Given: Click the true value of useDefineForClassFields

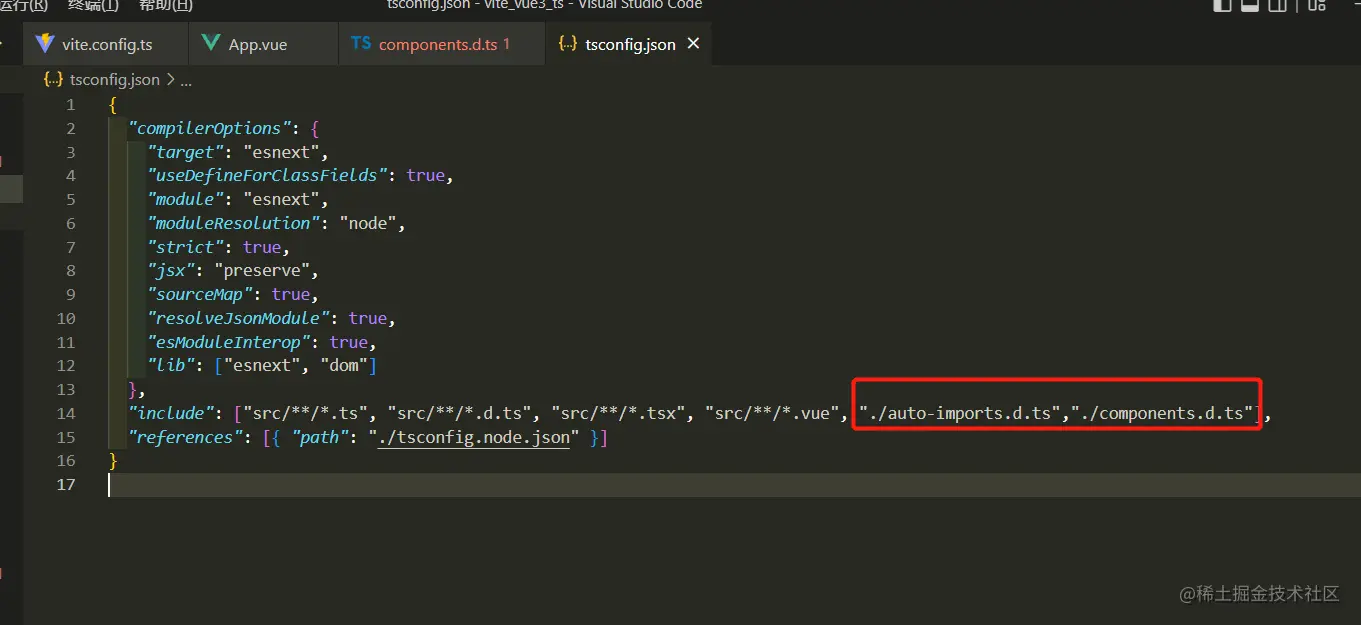Looking at the screenshot, I should click(x=426, y=175).
